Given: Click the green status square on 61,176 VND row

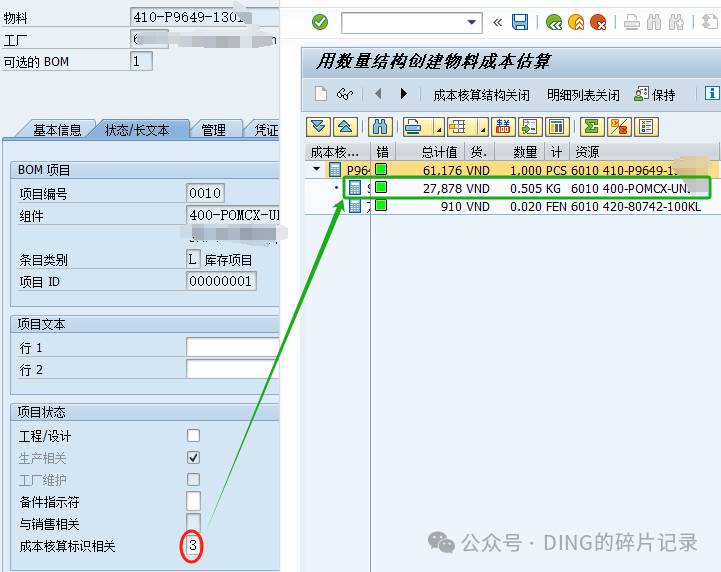Looking at the screenshot, I should [381, 169].
